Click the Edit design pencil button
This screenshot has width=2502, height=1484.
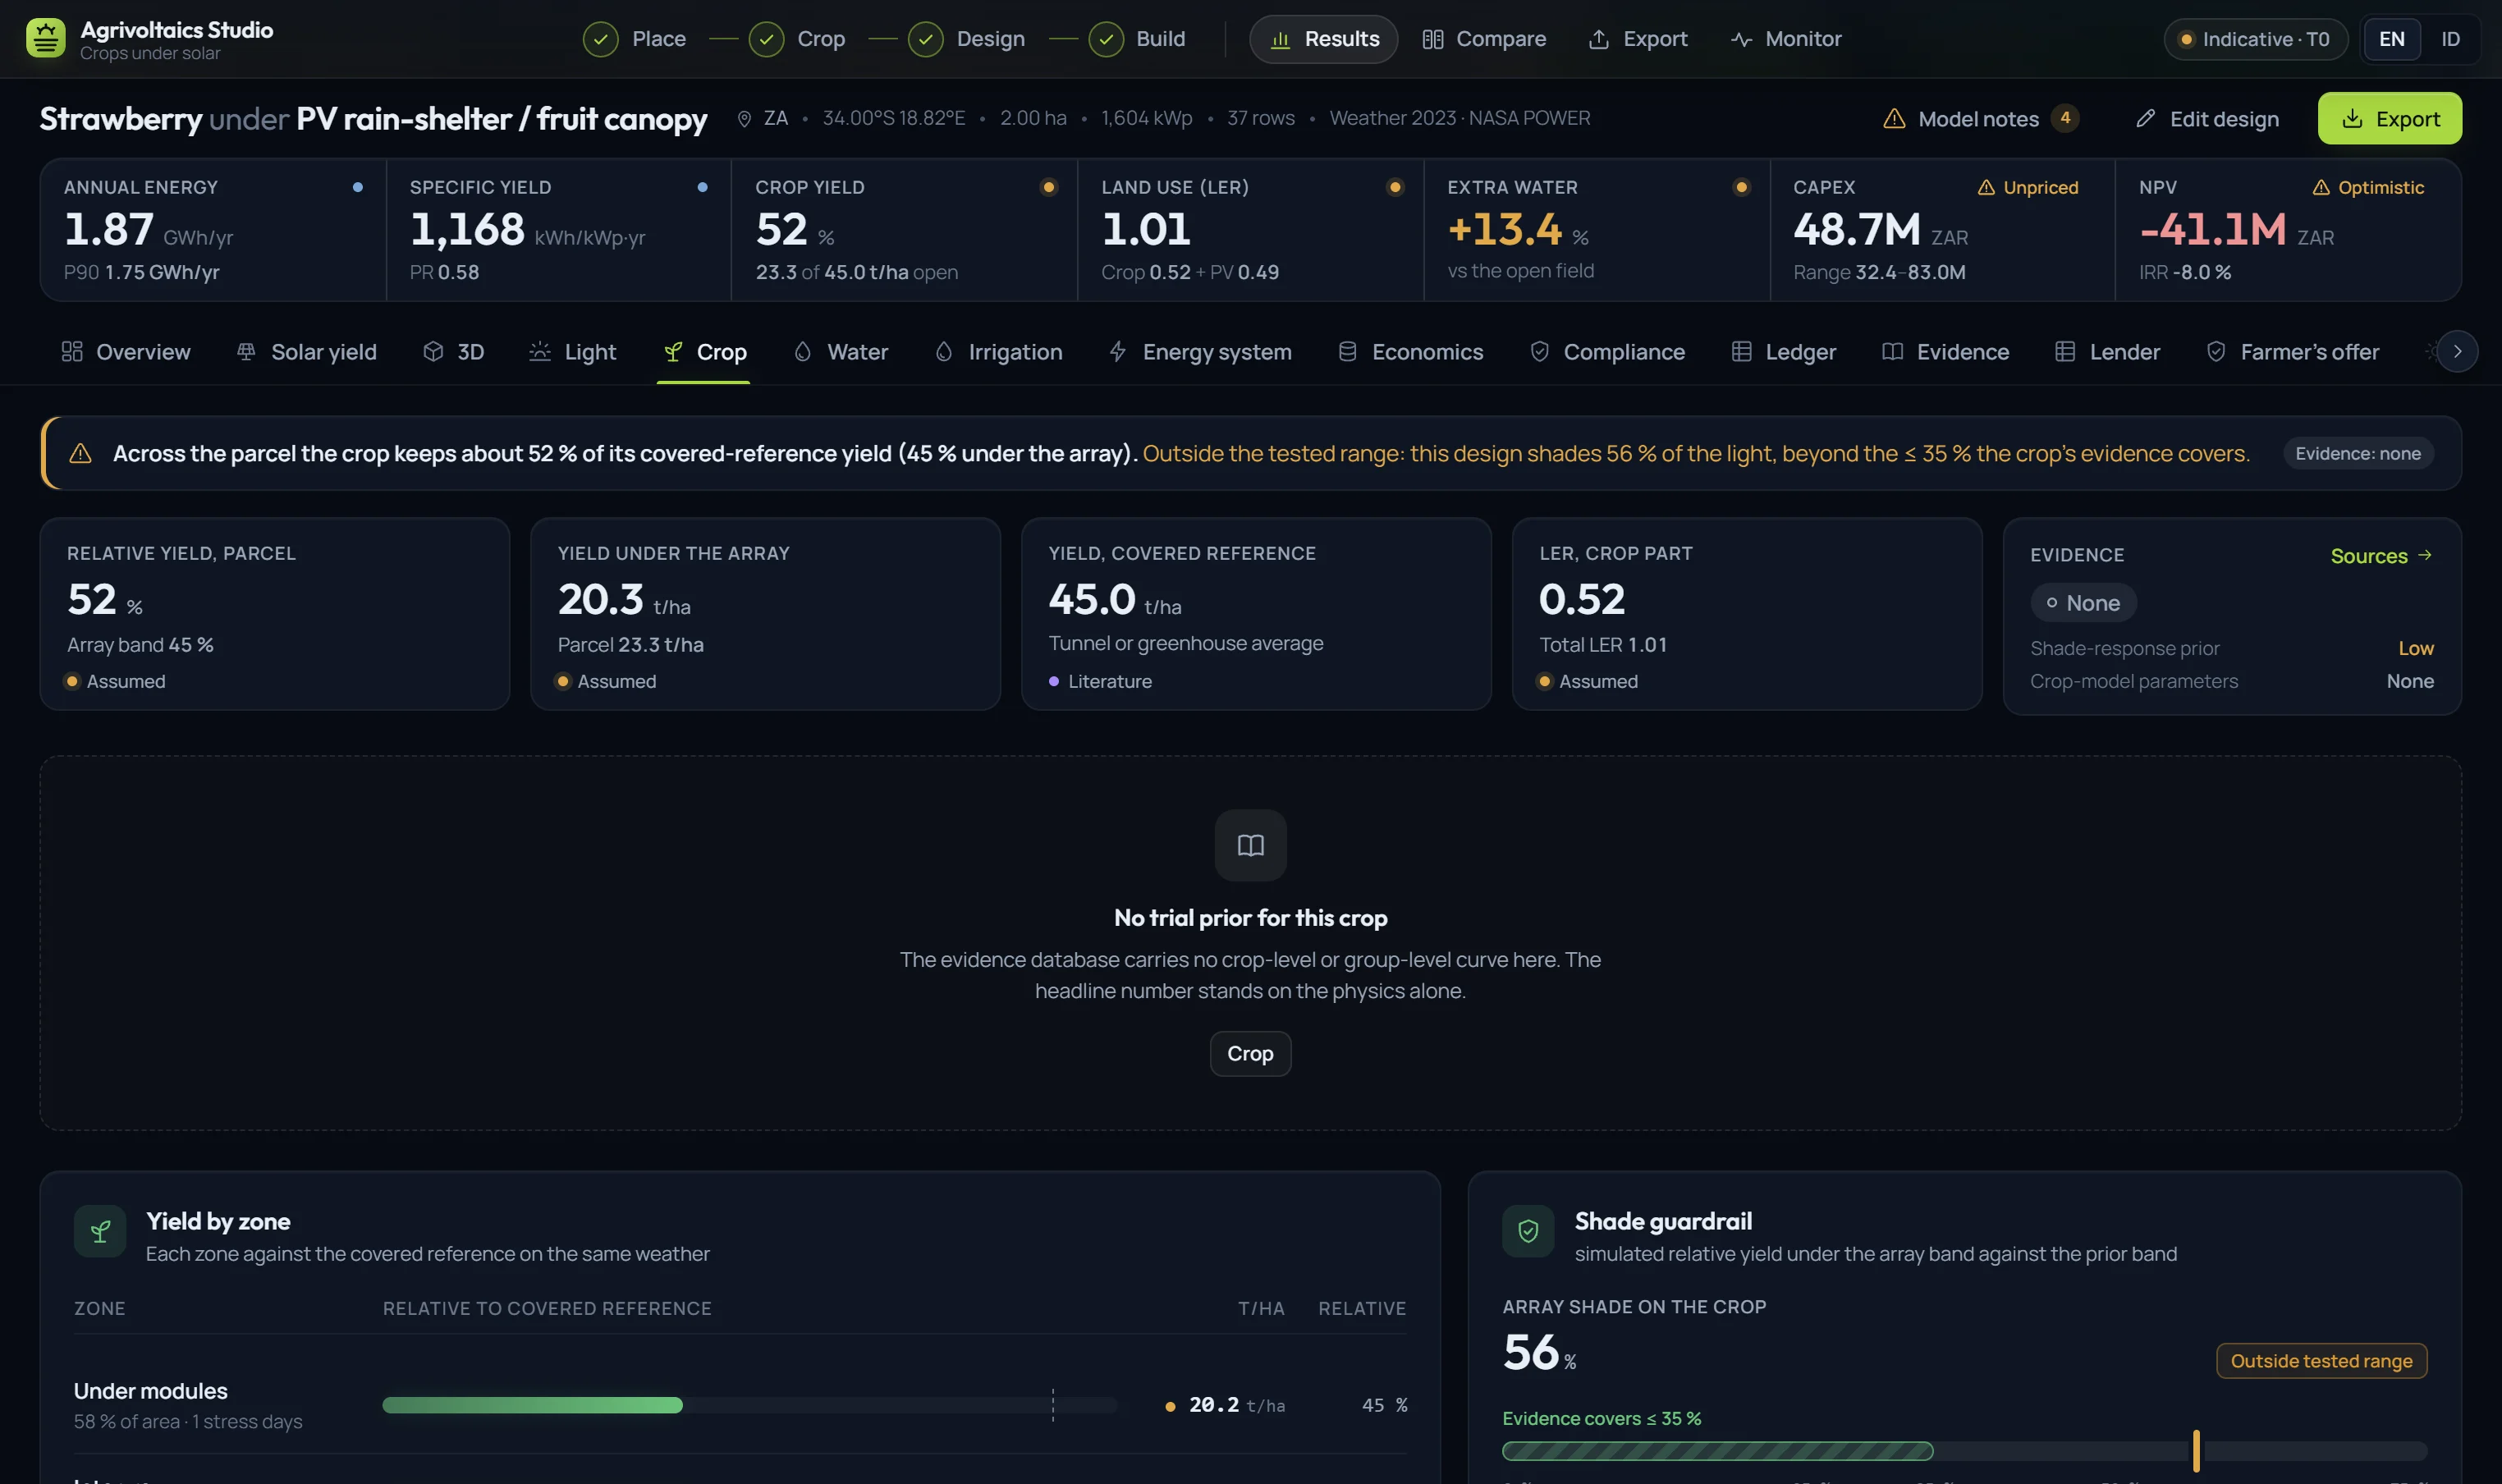(2207, 119)
